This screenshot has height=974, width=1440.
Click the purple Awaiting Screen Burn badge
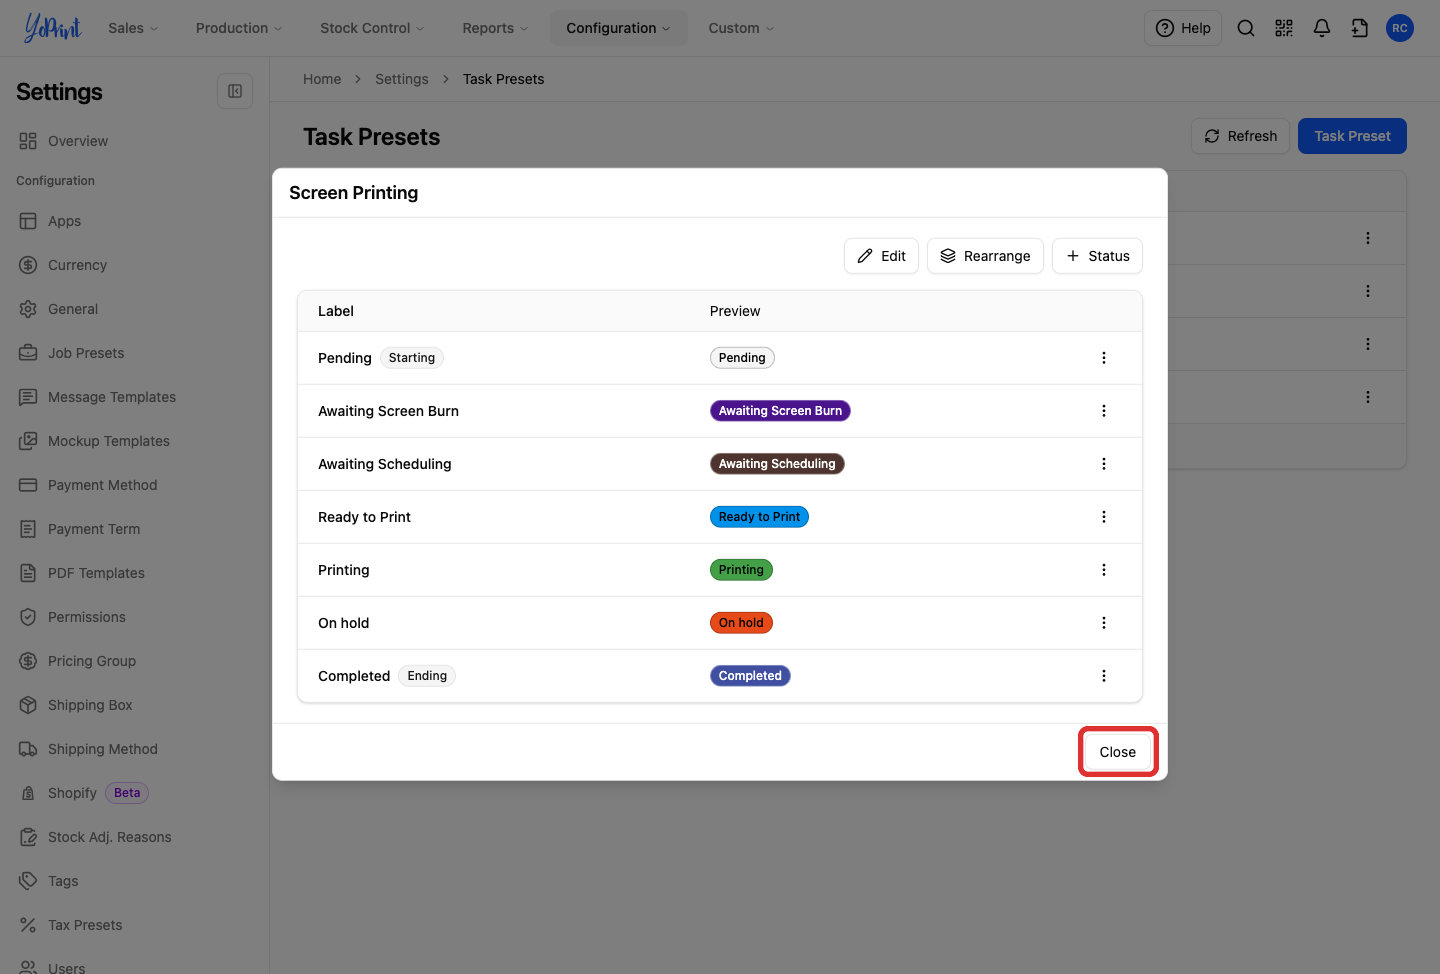pos(780,411)
